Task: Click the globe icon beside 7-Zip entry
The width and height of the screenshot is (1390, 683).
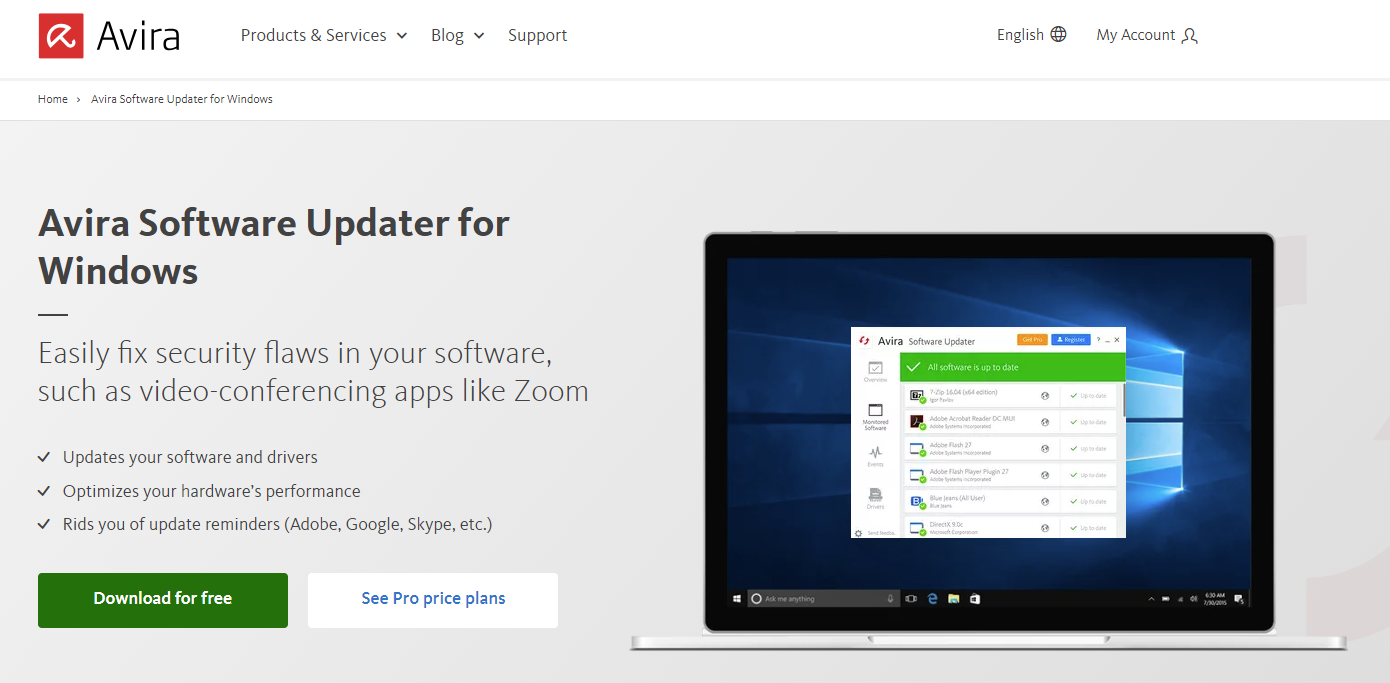Action: point(1045,395)
